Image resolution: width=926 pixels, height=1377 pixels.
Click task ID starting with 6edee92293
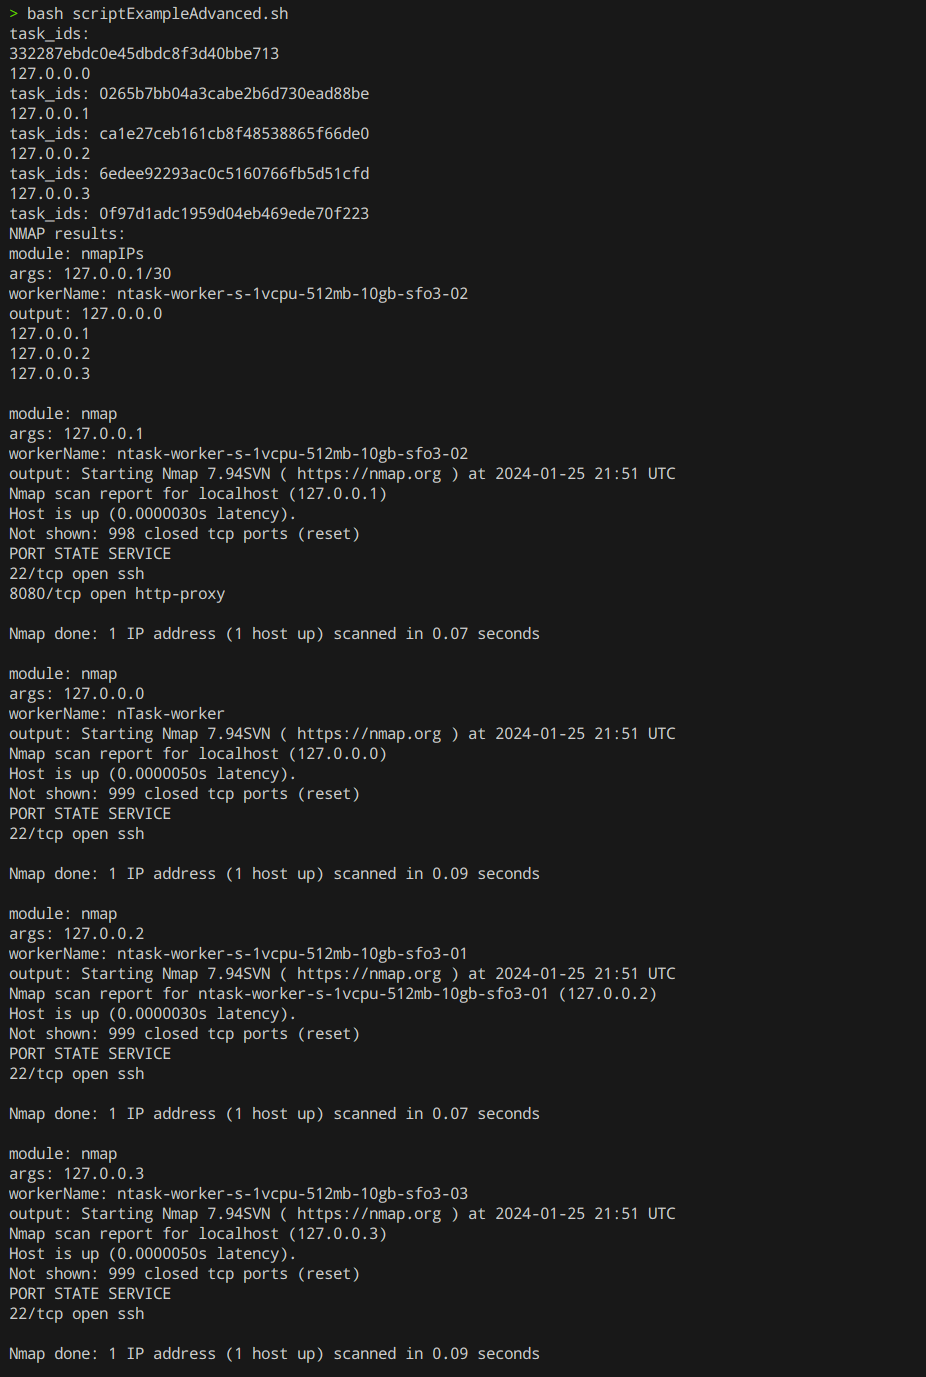pyautogui.click(x=234, y=174)
